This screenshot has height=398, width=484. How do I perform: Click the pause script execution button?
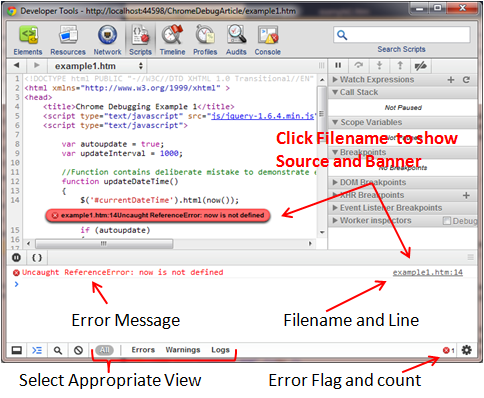tap(338, 65)
